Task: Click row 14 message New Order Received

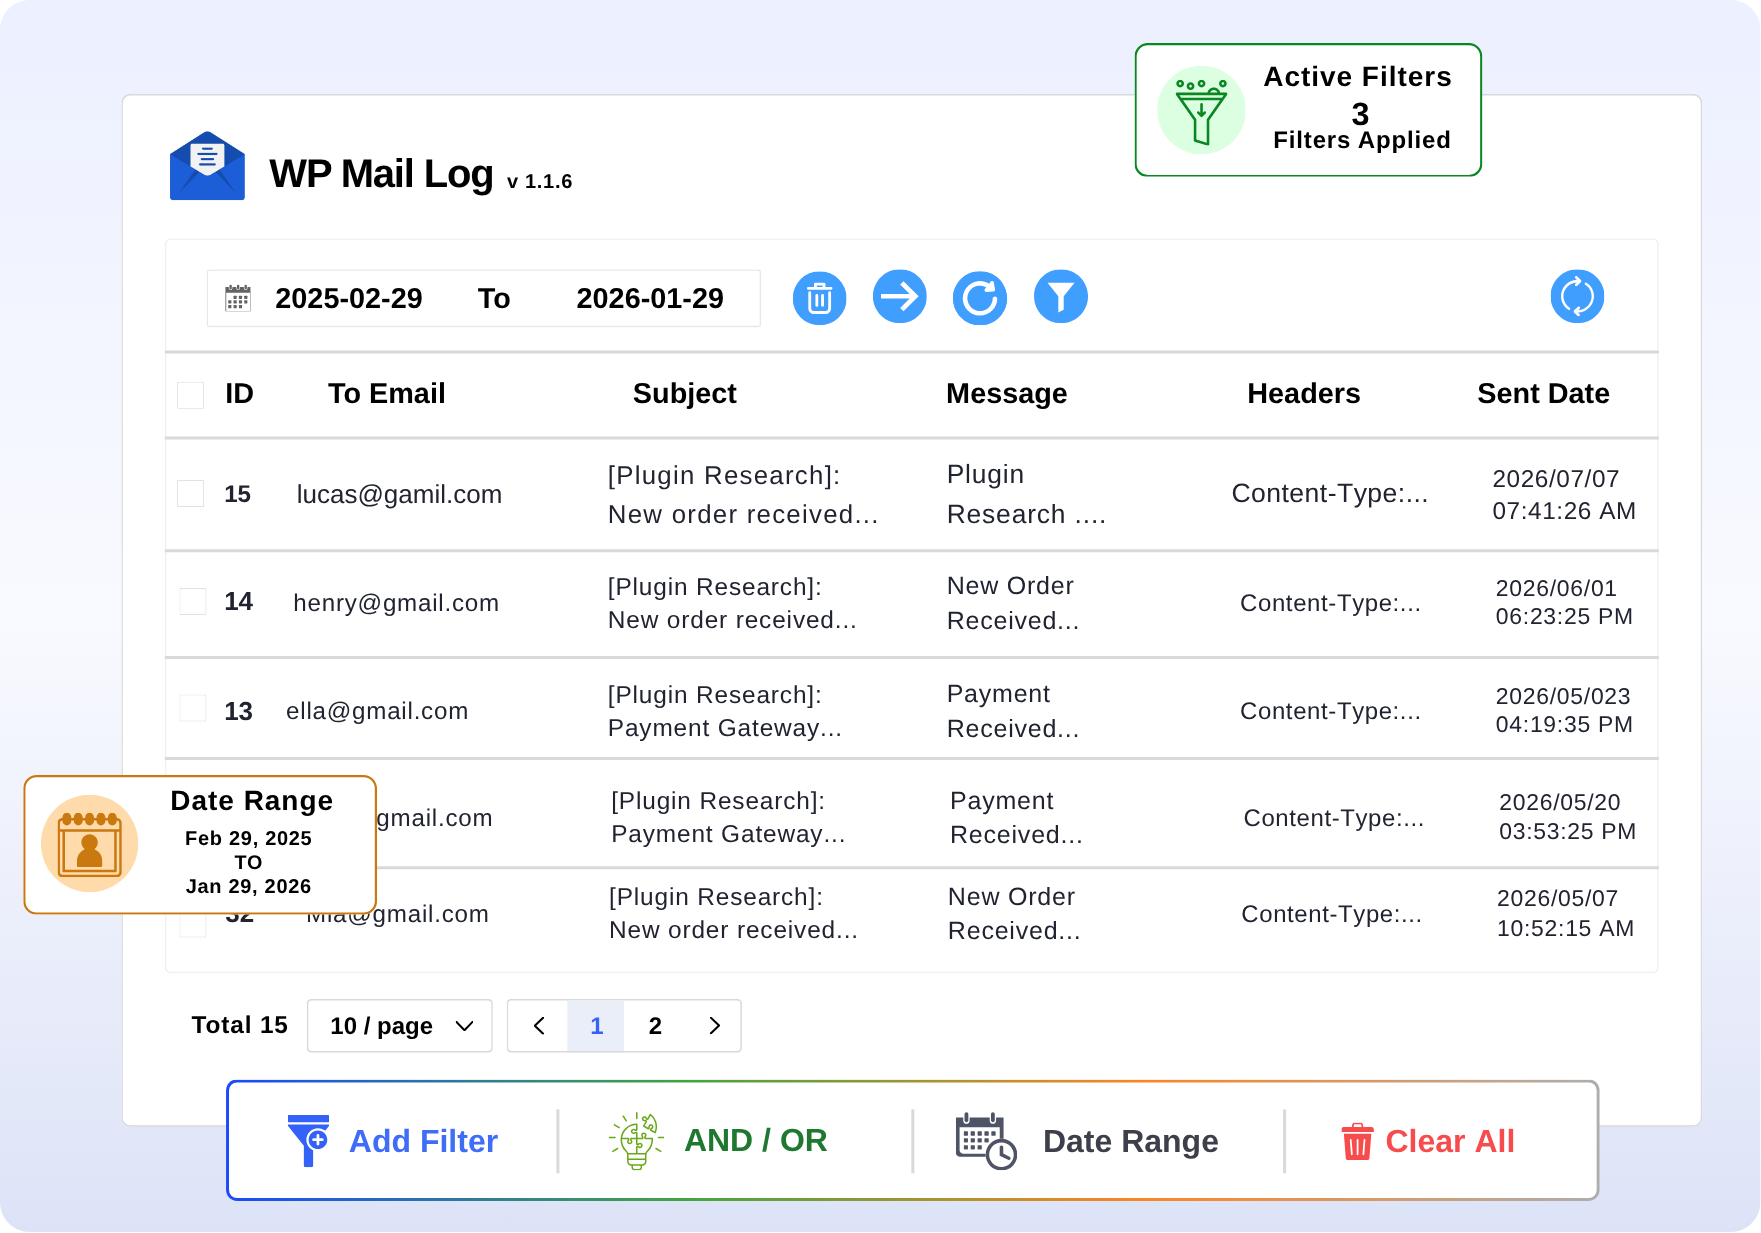Action: click(1013, 603)
